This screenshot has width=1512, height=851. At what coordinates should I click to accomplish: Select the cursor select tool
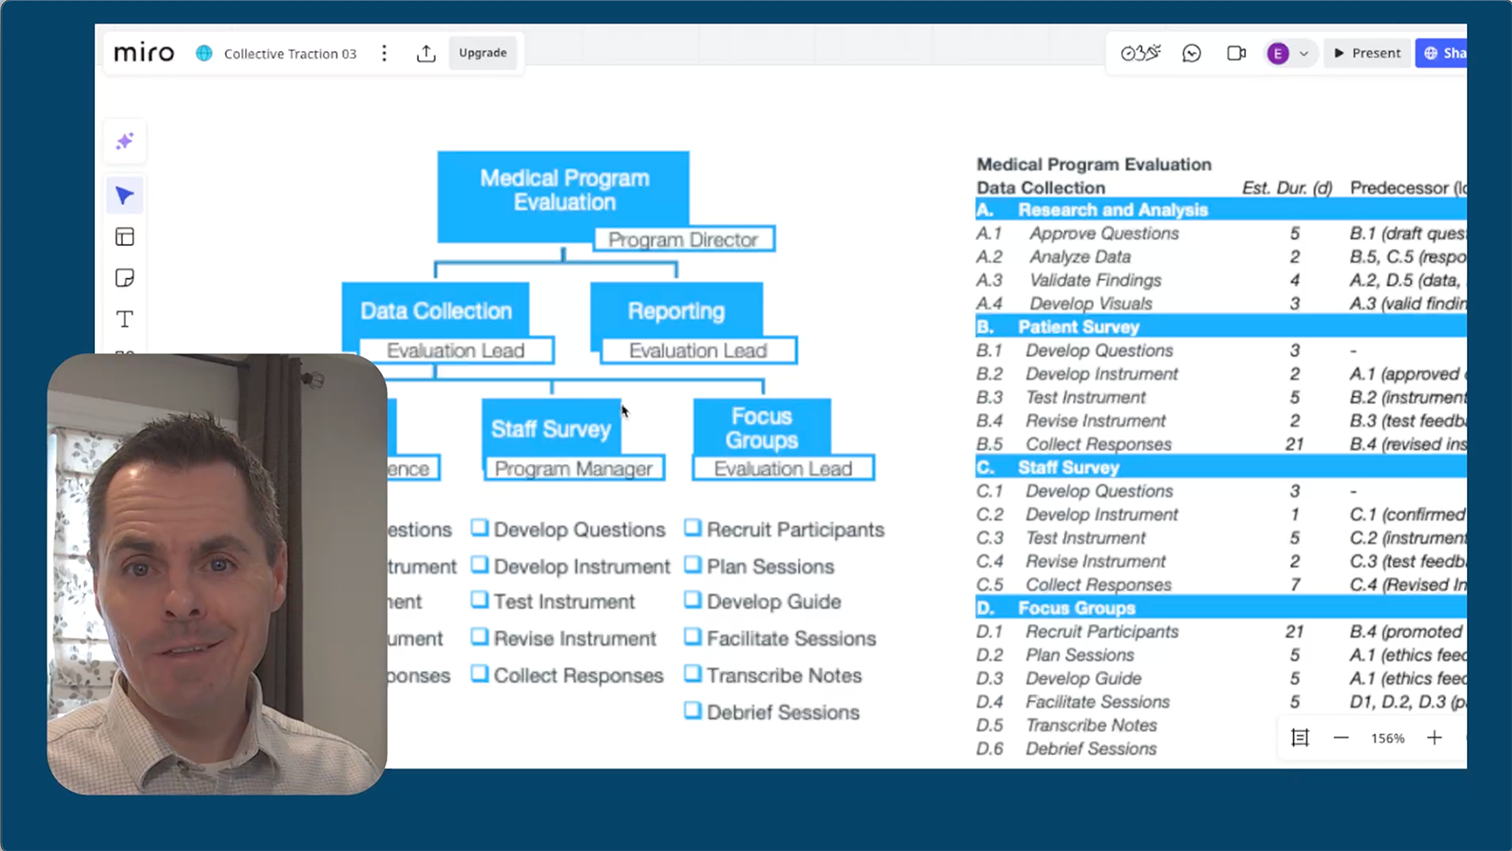pos(125,196)
